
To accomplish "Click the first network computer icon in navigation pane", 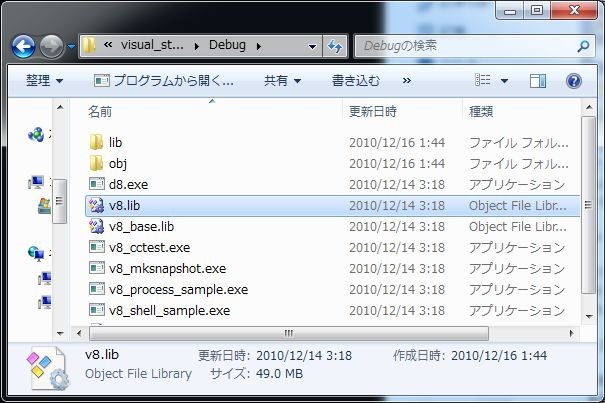I will [x=45, y=278].
